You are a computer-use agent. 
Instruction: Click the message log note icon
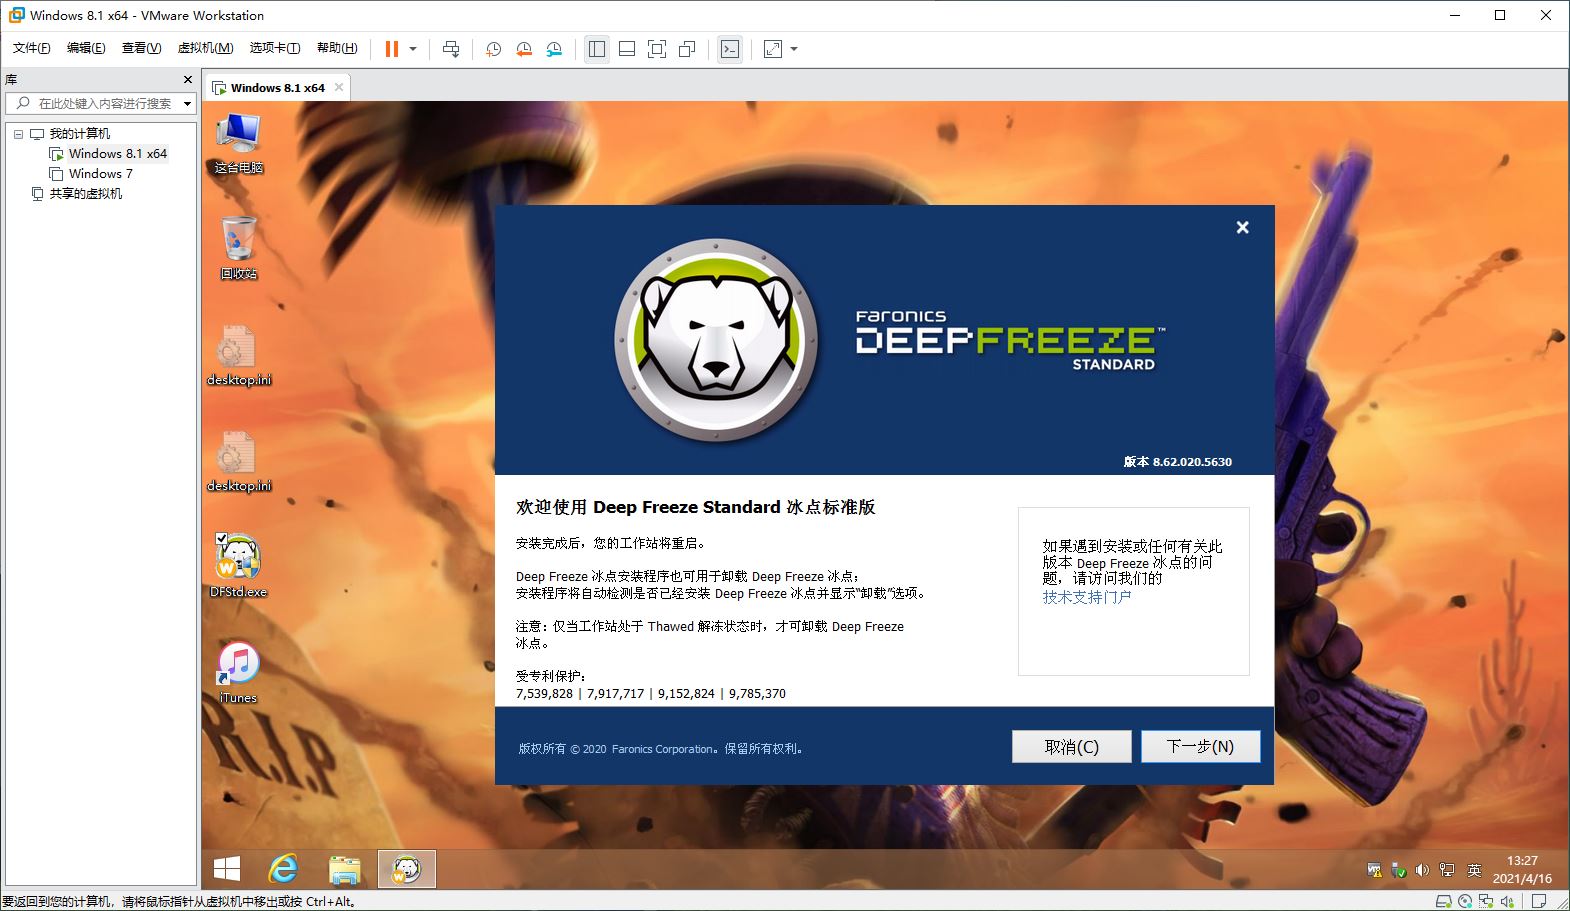[1539, 901]
